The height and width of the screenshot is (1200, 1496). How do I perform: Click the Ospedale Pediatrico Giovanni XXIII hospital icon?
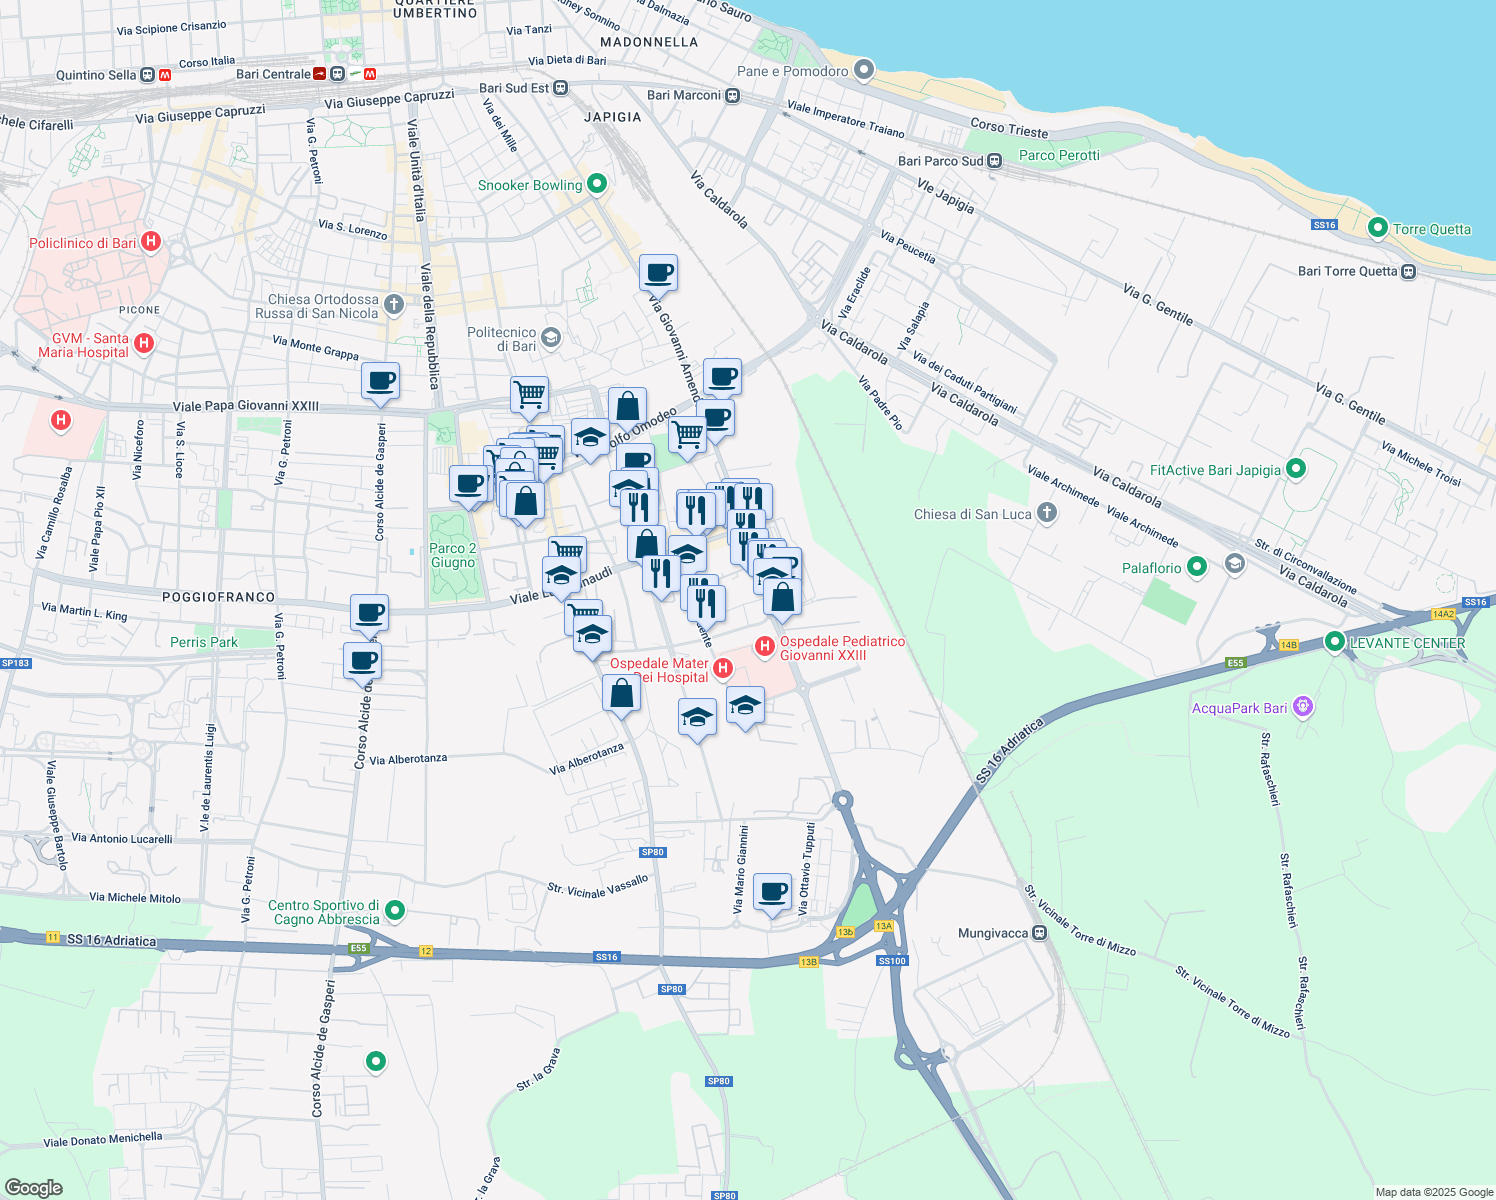pyautogui.click(x=765, y=647)
